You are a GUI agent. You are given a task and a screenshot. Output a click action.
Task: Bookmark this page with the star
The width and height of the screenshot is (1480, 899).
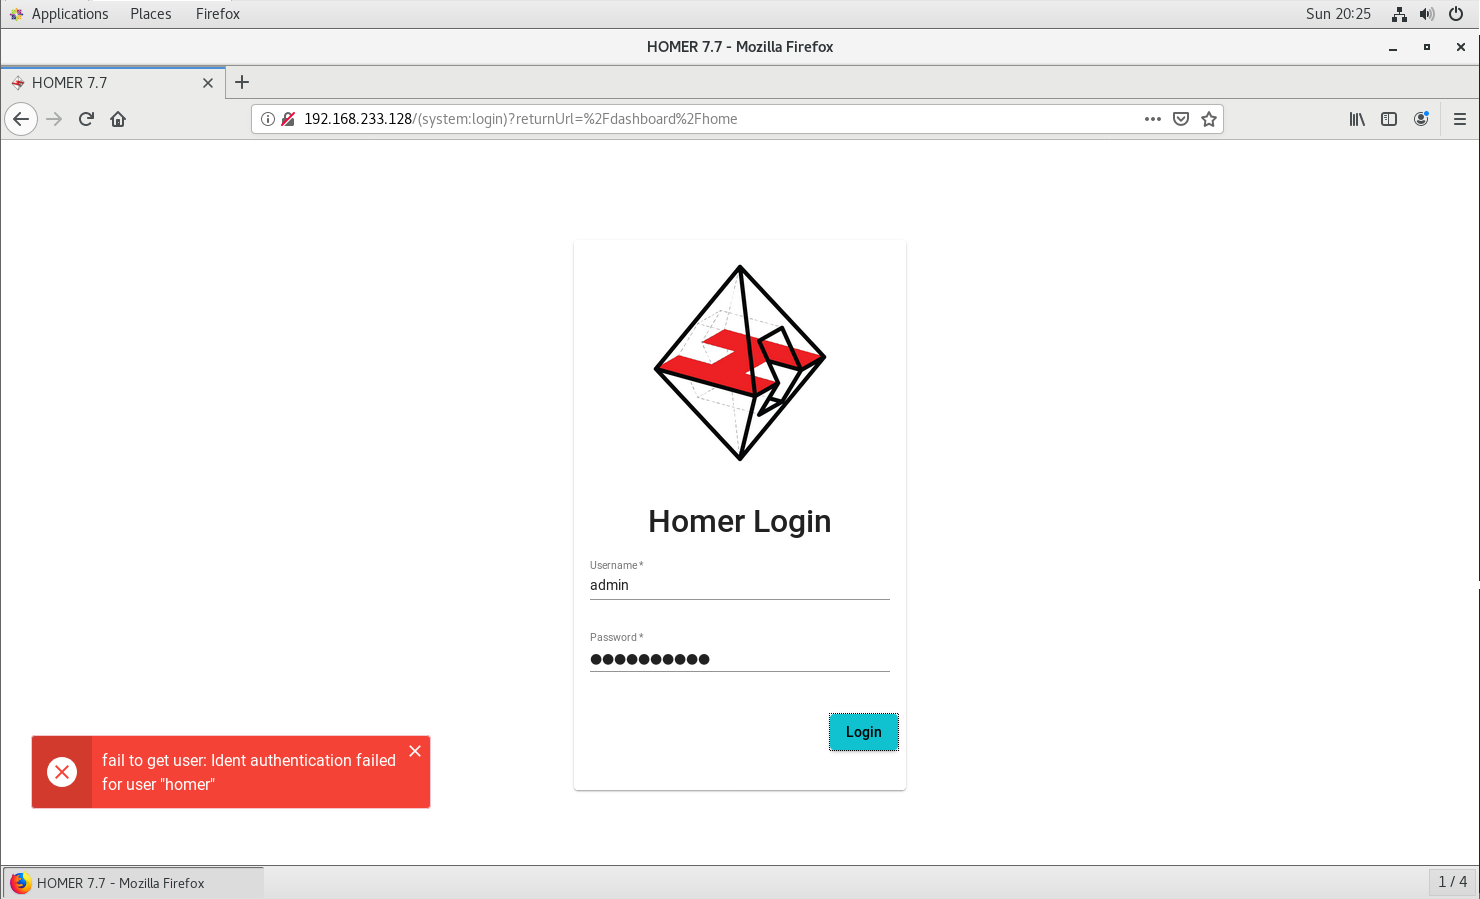(1209, 119)
